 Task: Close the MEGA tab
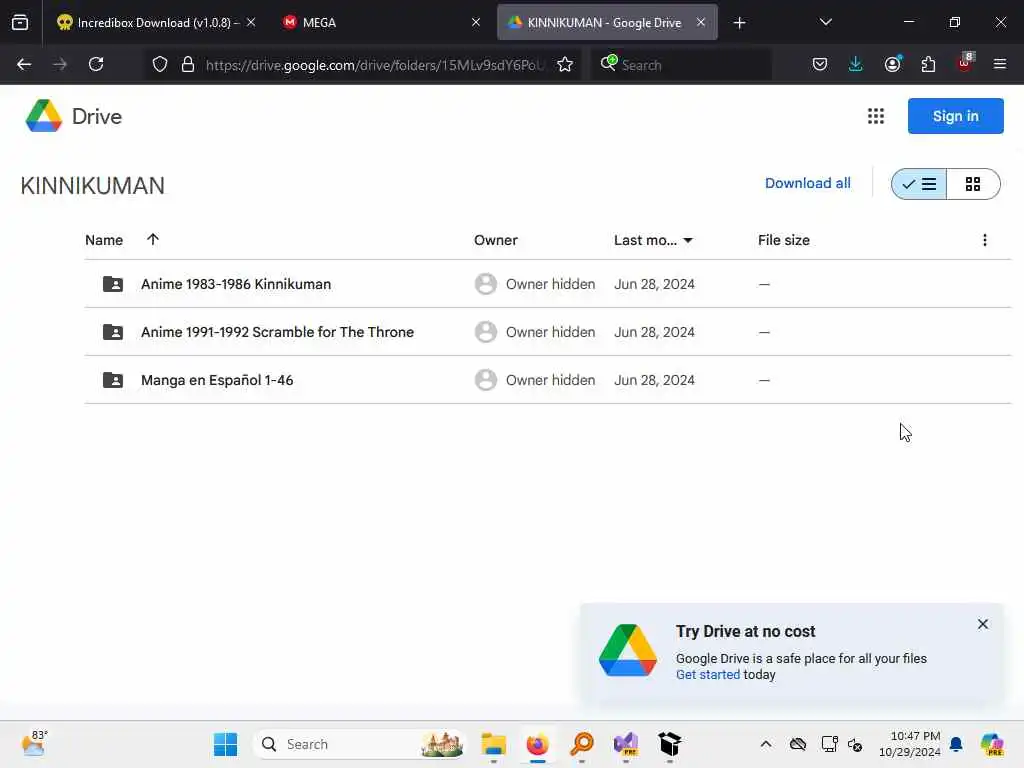point(476,22)
